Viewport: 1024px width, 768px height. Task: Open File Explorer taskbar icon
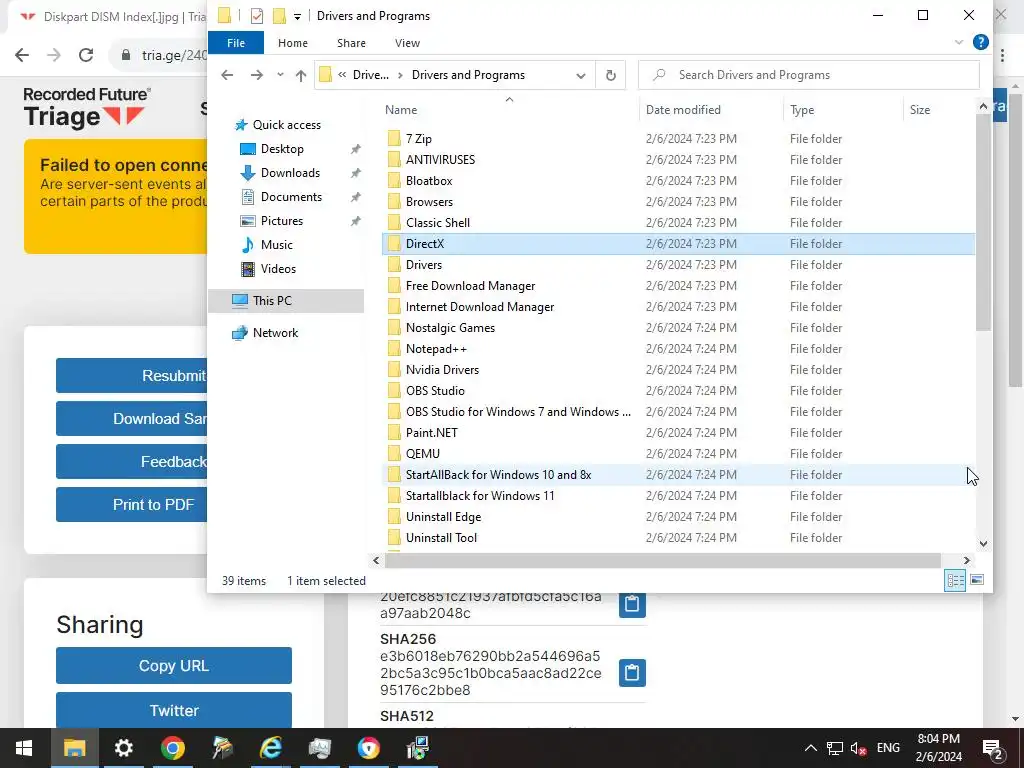tap(74, 748)
